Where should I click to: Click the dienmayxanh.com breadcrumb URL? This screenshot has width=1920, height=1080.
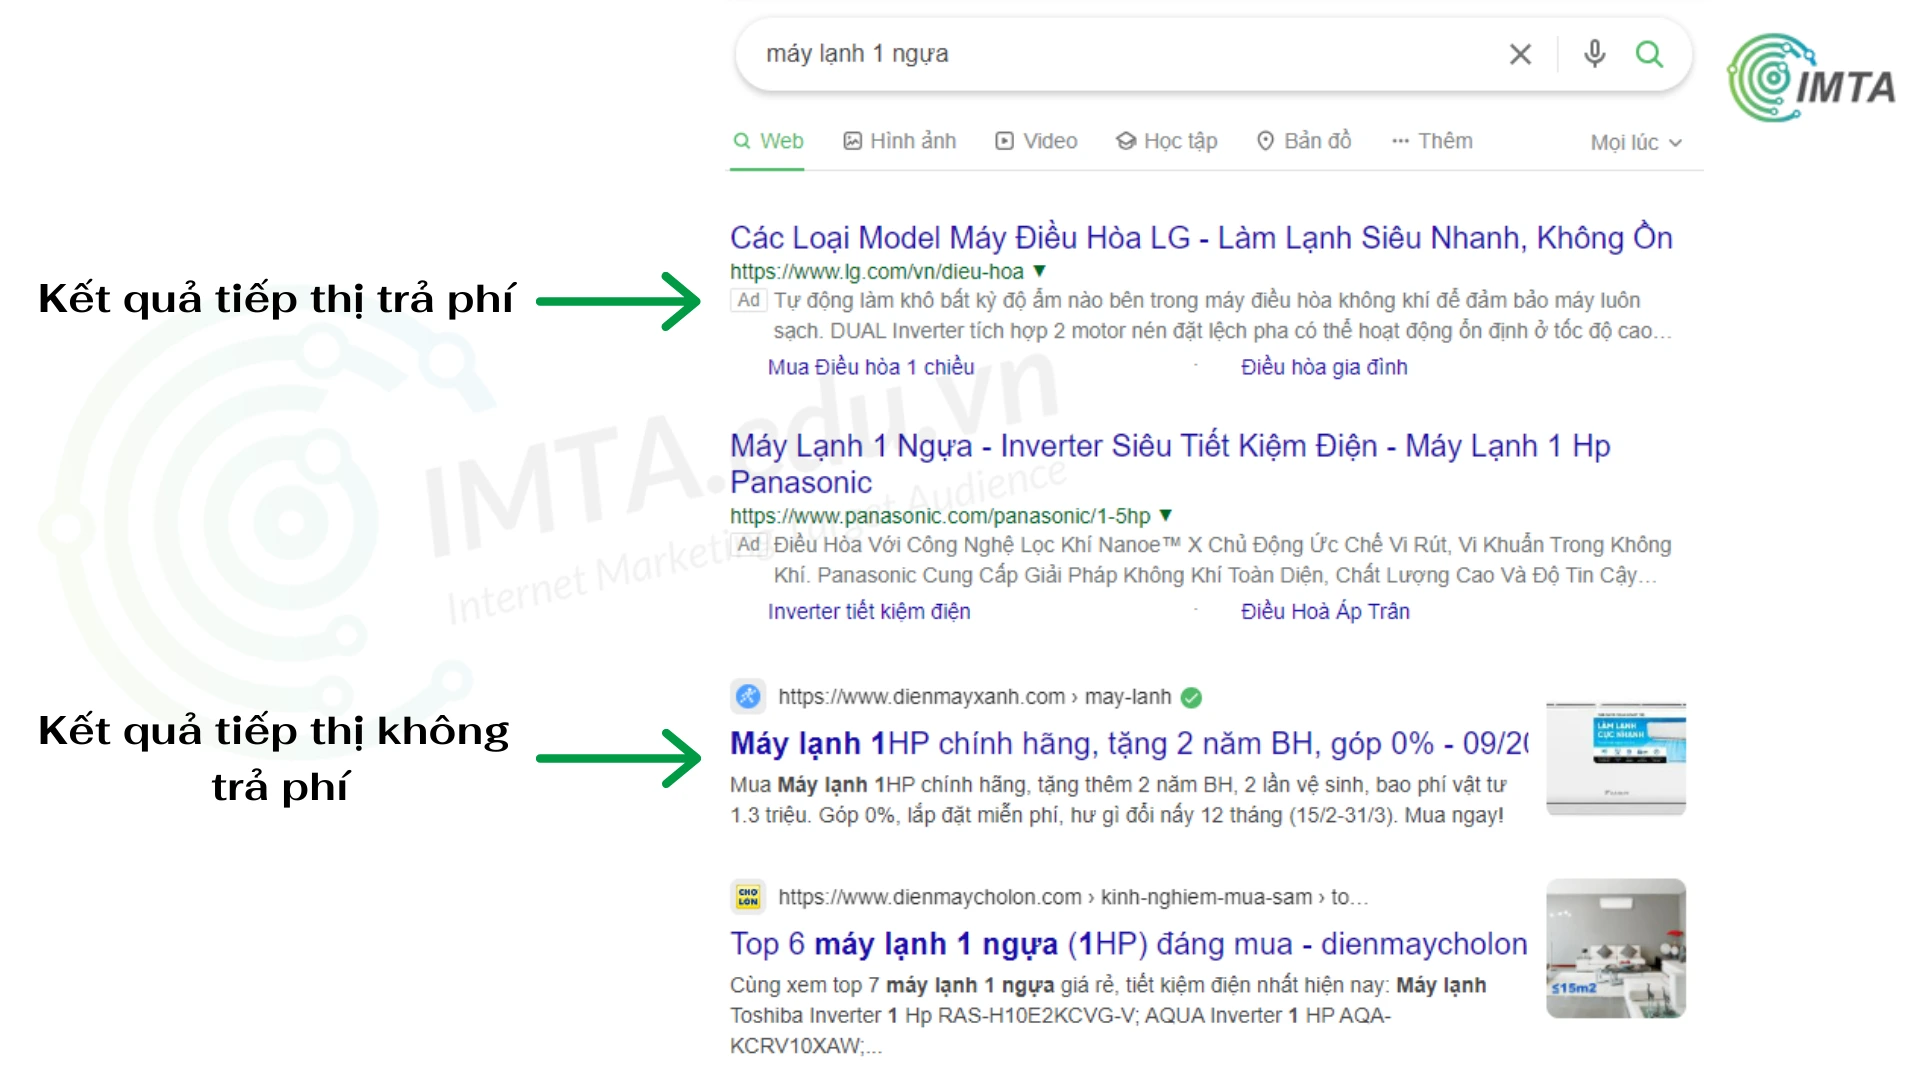click(975, 697)
